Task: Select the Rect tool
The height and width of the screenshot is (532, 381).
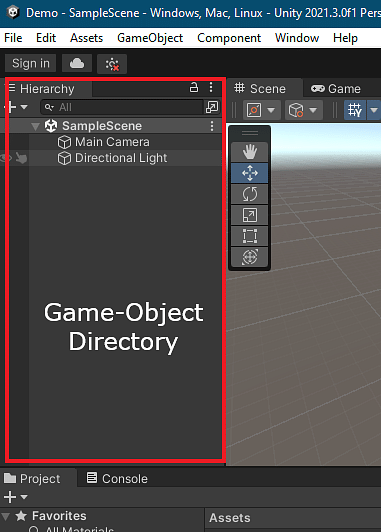Action: click(x=250, y=236)
